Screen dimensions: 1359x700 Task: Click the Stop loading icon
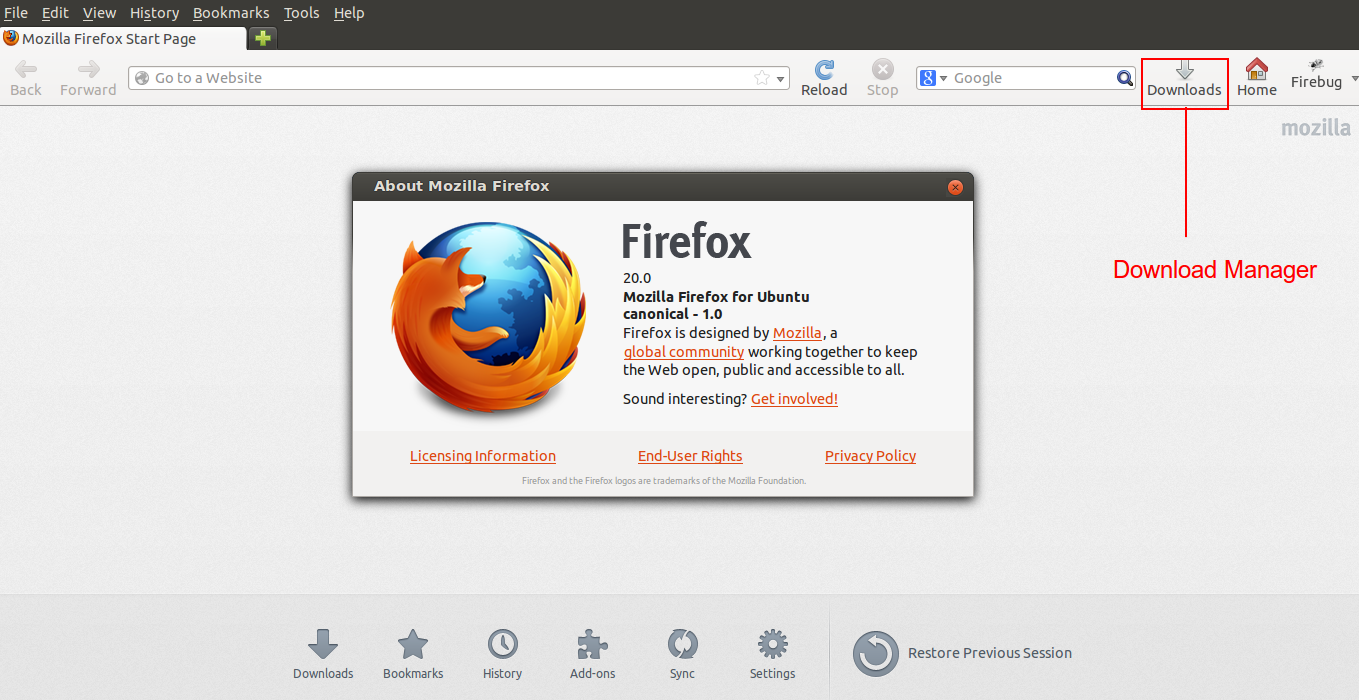pos(882,69)
